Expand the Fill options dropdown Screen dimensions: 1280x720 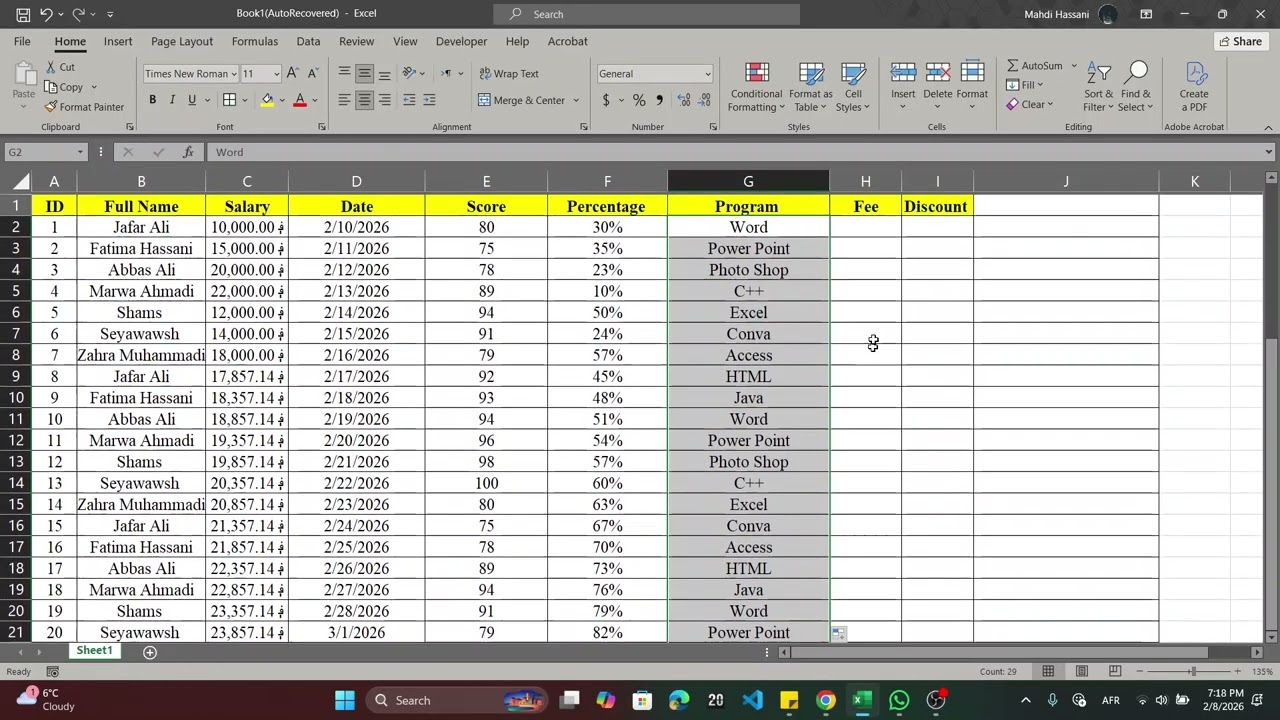(x=1040, y=85)
